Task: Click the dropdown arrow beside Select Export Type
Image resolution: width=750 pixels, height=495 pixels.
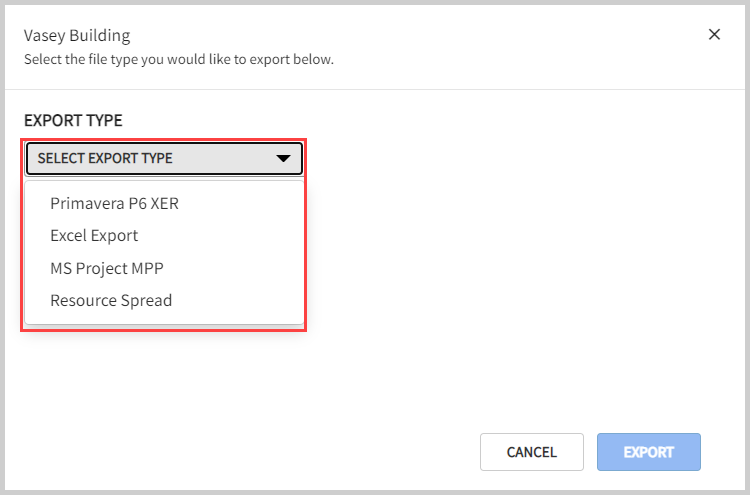Action: (283, 158)
